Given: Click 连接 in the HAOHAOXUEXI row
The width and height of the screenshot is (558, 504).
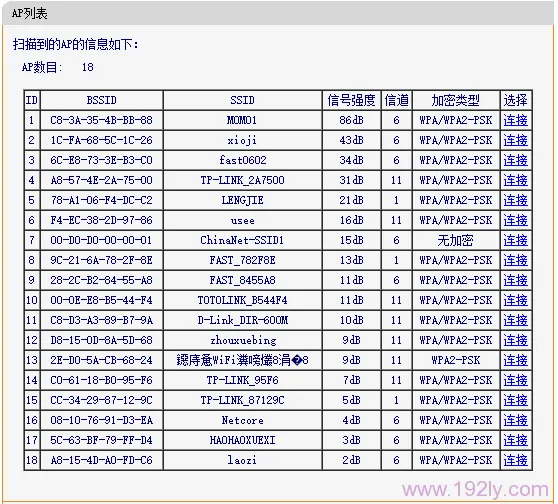Looking at the screenshot, I should pos(515,440).
